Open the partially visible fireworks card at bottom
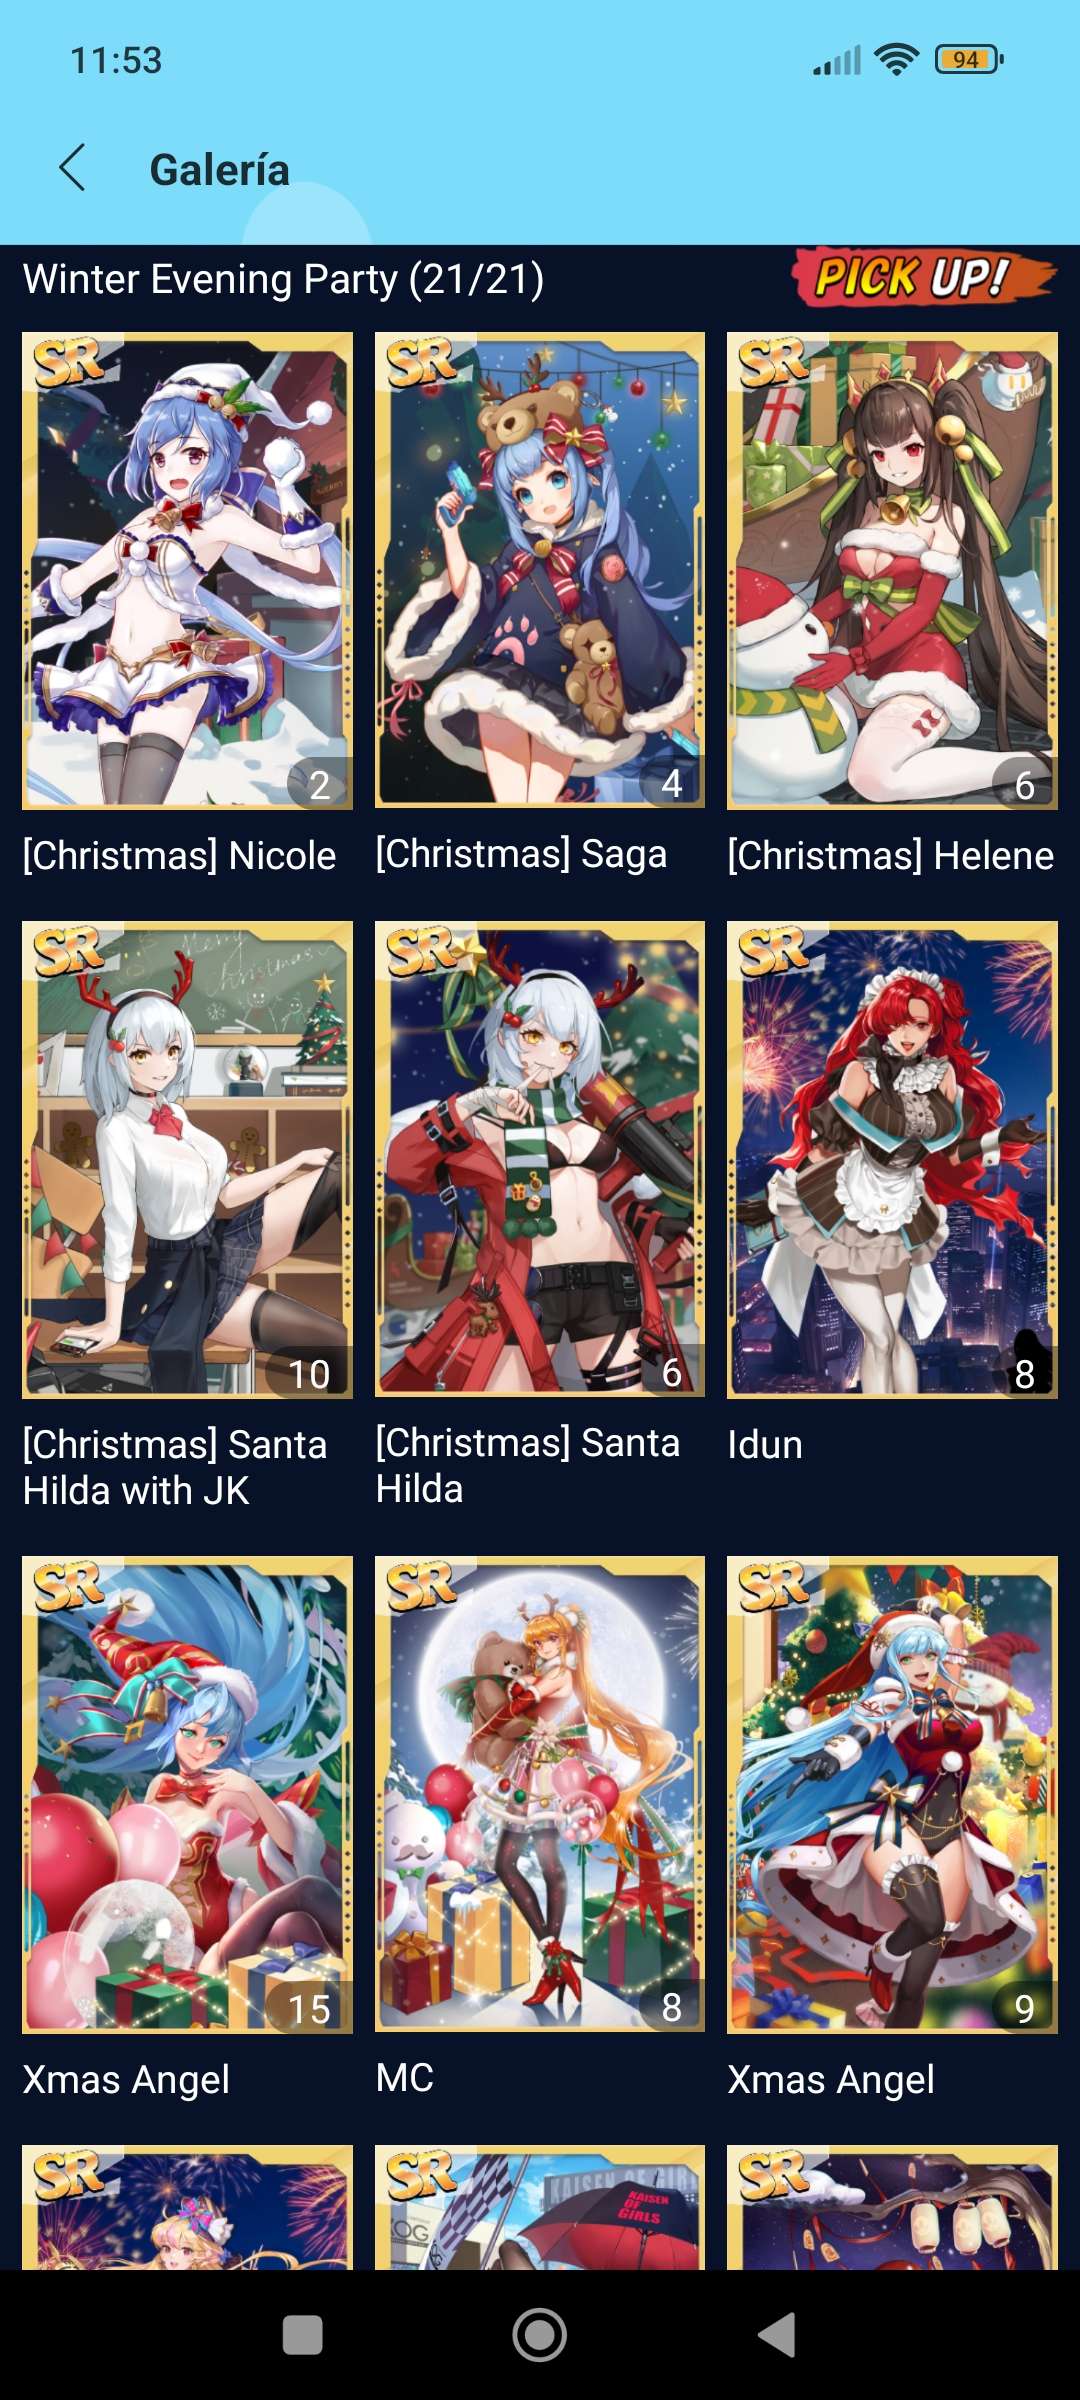Viewport: 1080px width, 2400px height. (187, 2207)
